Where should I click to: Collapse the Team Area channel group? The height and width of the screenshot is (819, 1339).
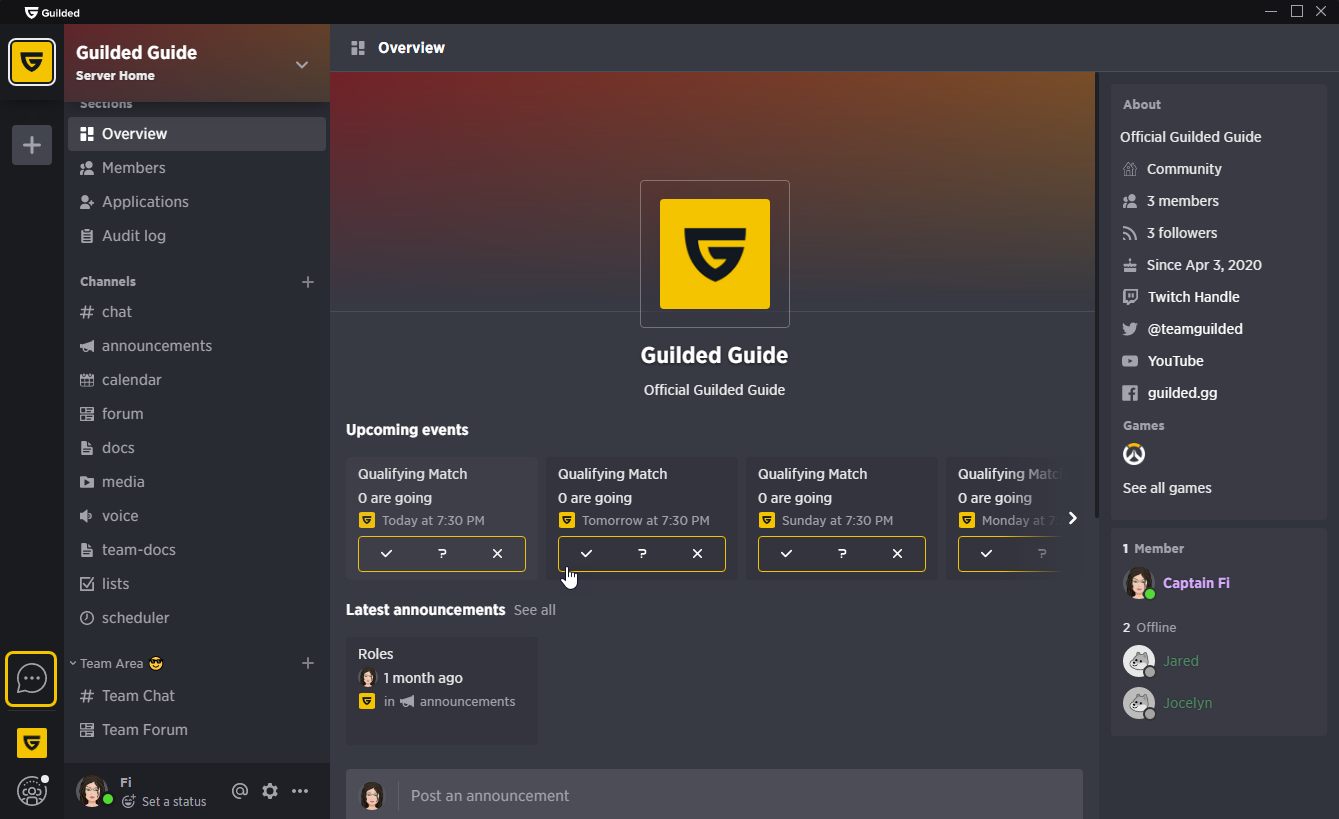click(x=73, y=663)
